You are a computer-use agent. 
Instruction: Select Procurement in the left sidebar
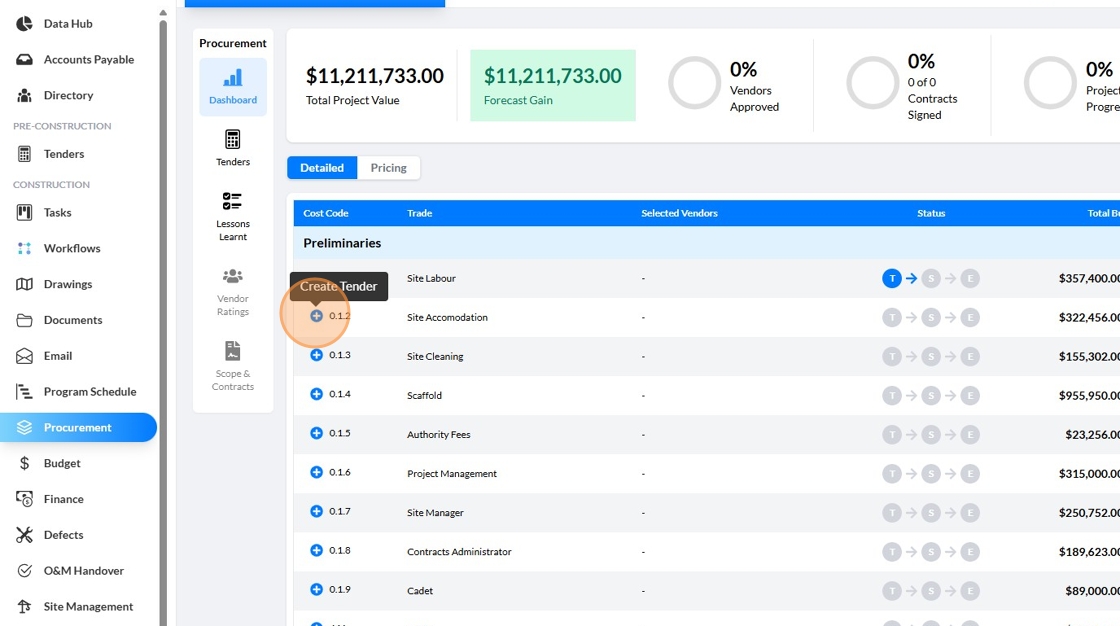point(79,427)
